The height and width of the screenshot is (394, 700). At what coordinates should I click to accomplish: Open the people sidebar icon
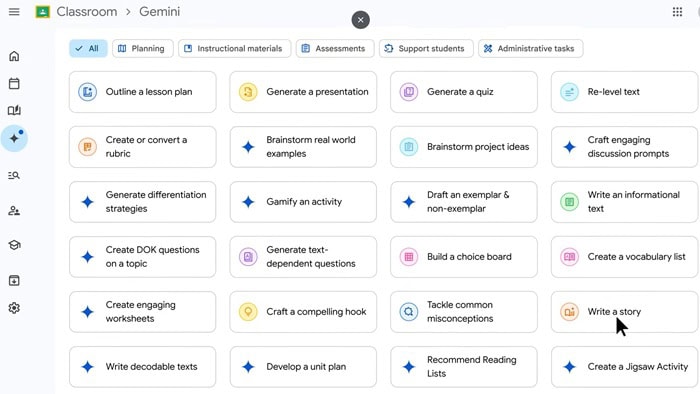coord(14,211)
